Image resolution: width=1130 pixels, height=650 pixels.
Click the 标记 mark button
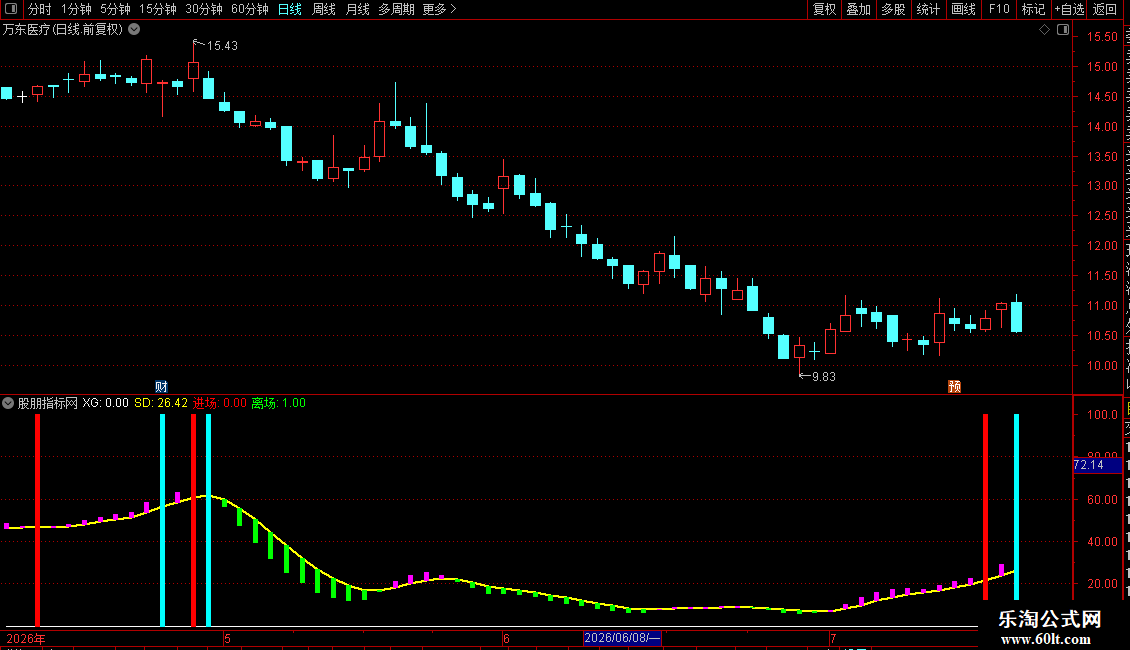[1033, 9]
